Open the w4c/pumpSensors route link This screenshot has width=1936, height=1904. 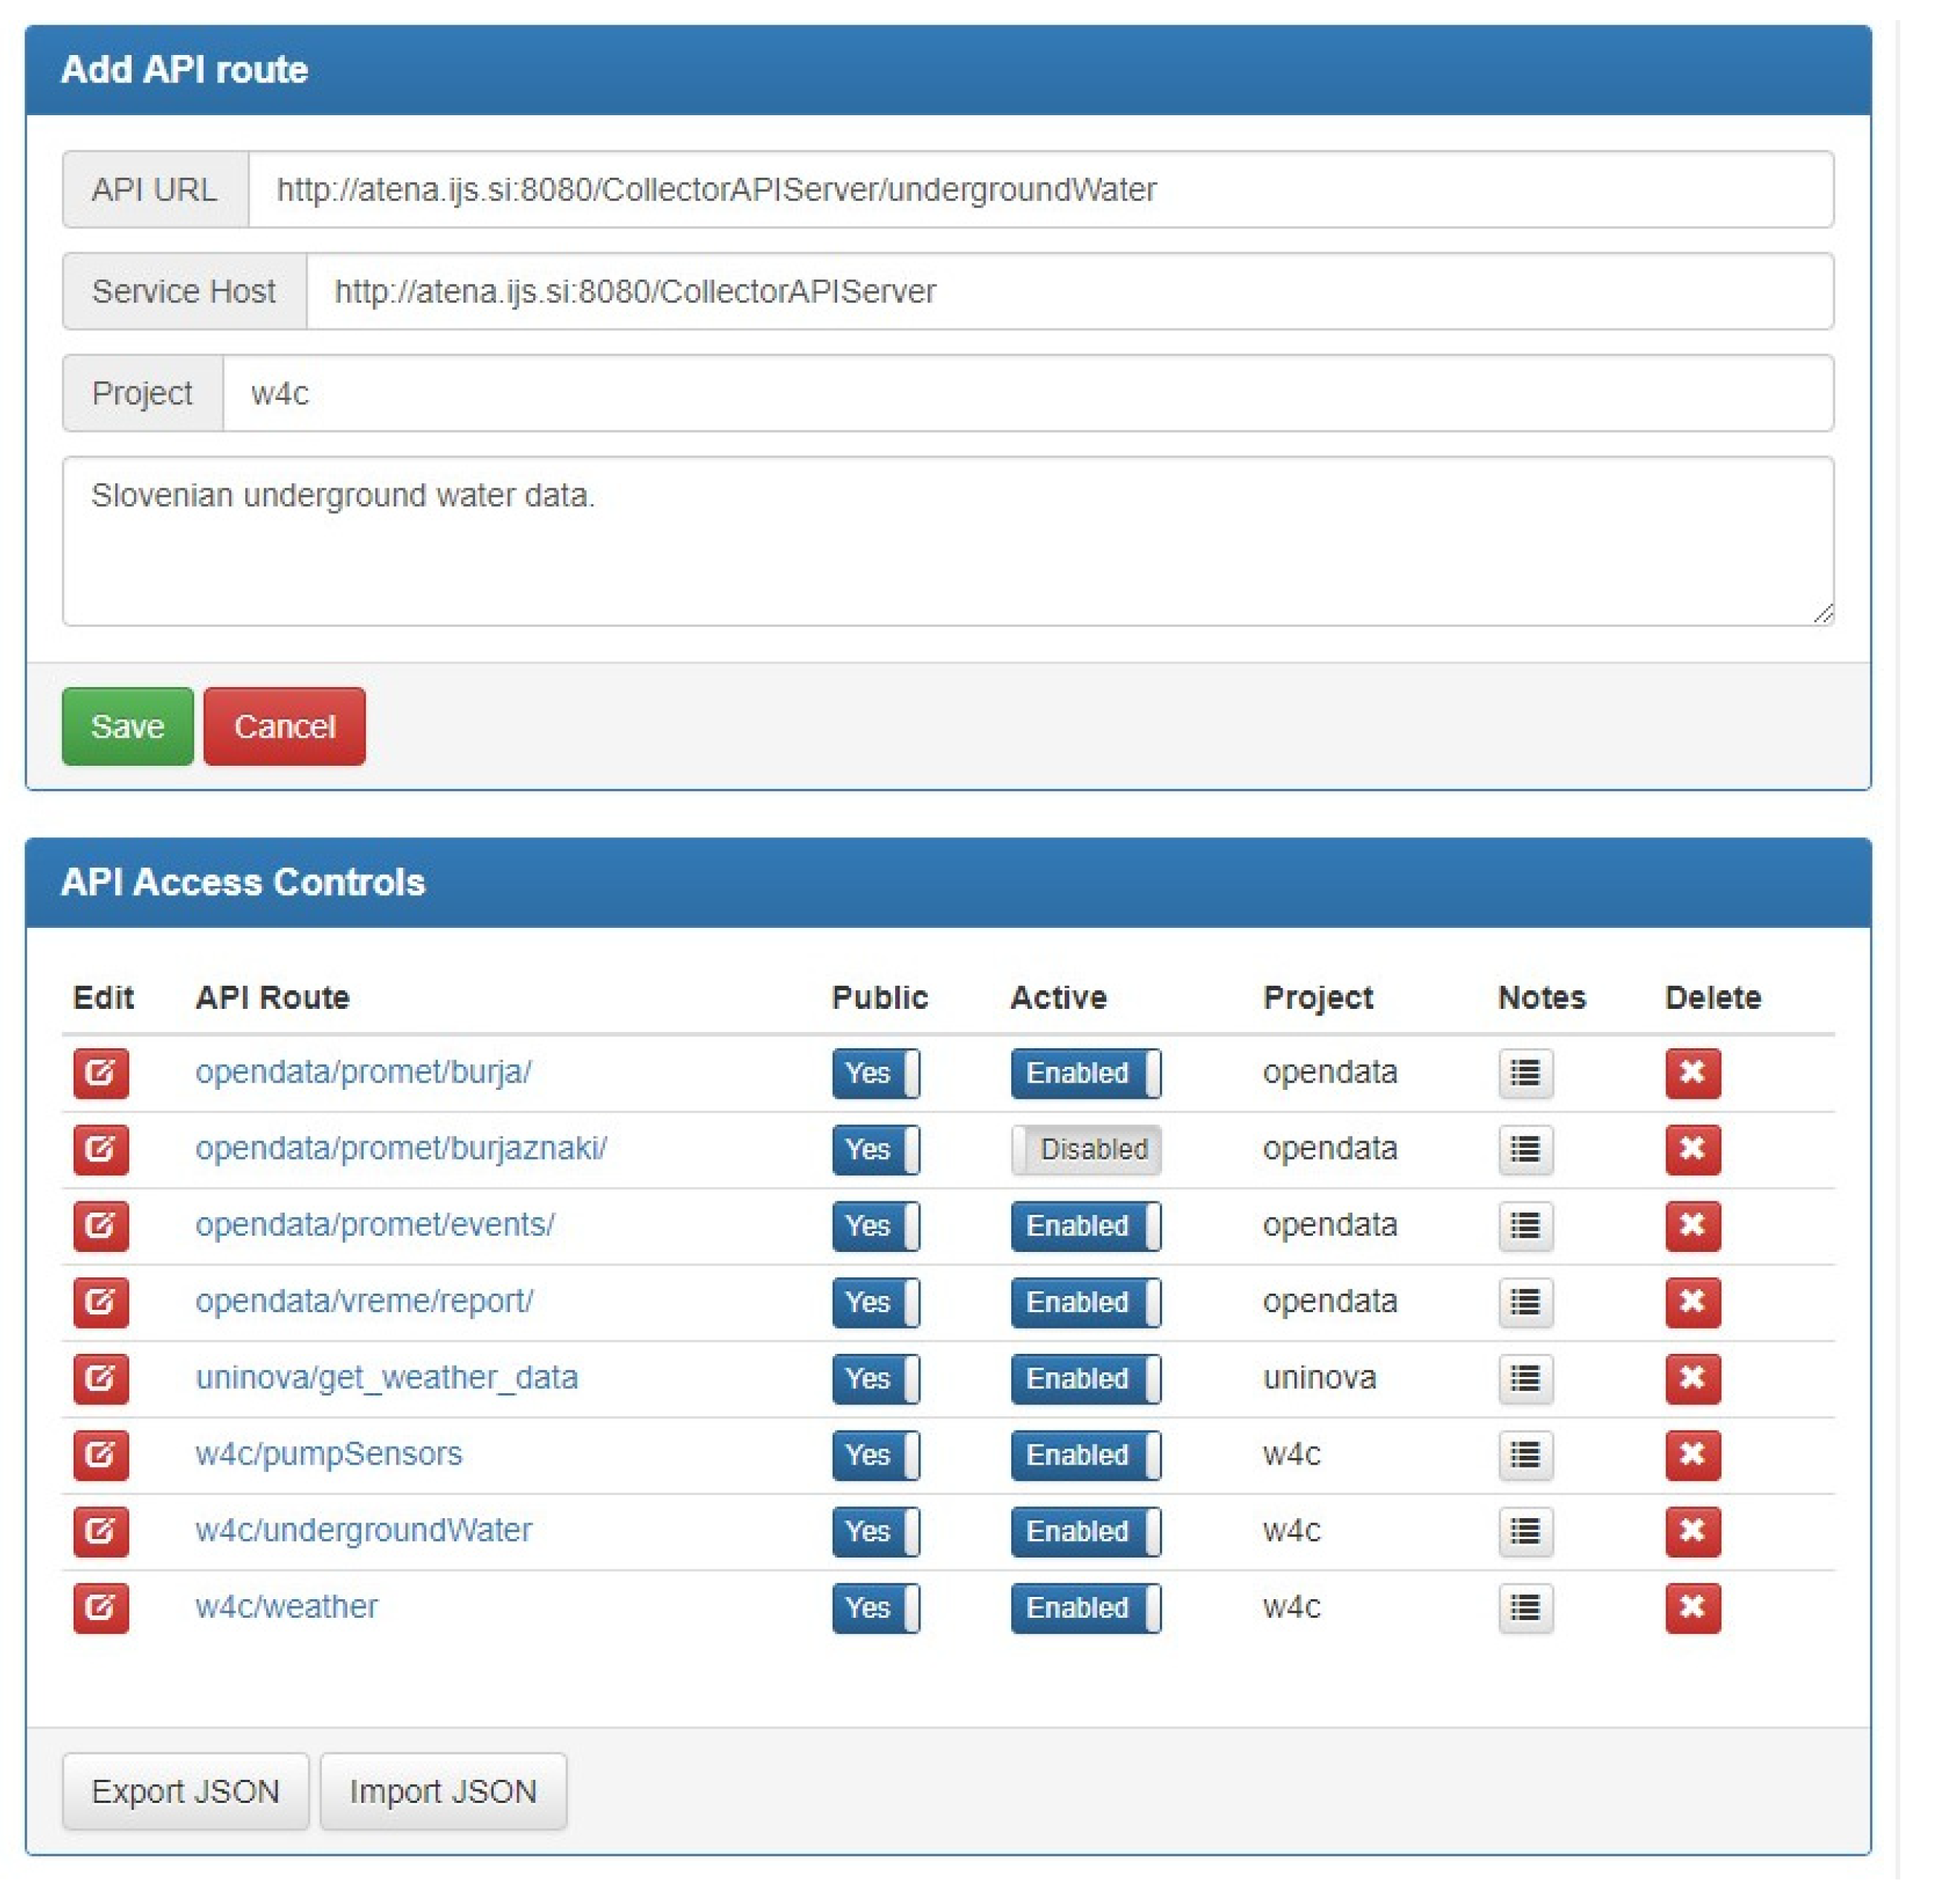click(328, 1453)
